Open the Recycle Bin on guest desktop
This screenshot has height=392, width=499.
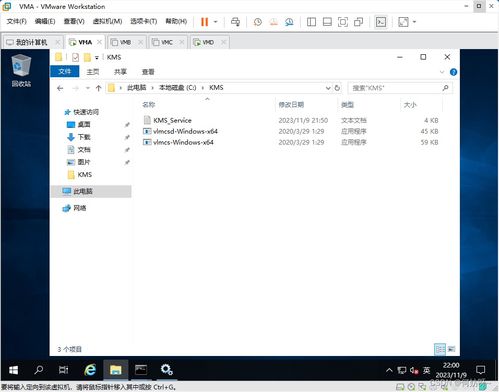tap(21, 70)
